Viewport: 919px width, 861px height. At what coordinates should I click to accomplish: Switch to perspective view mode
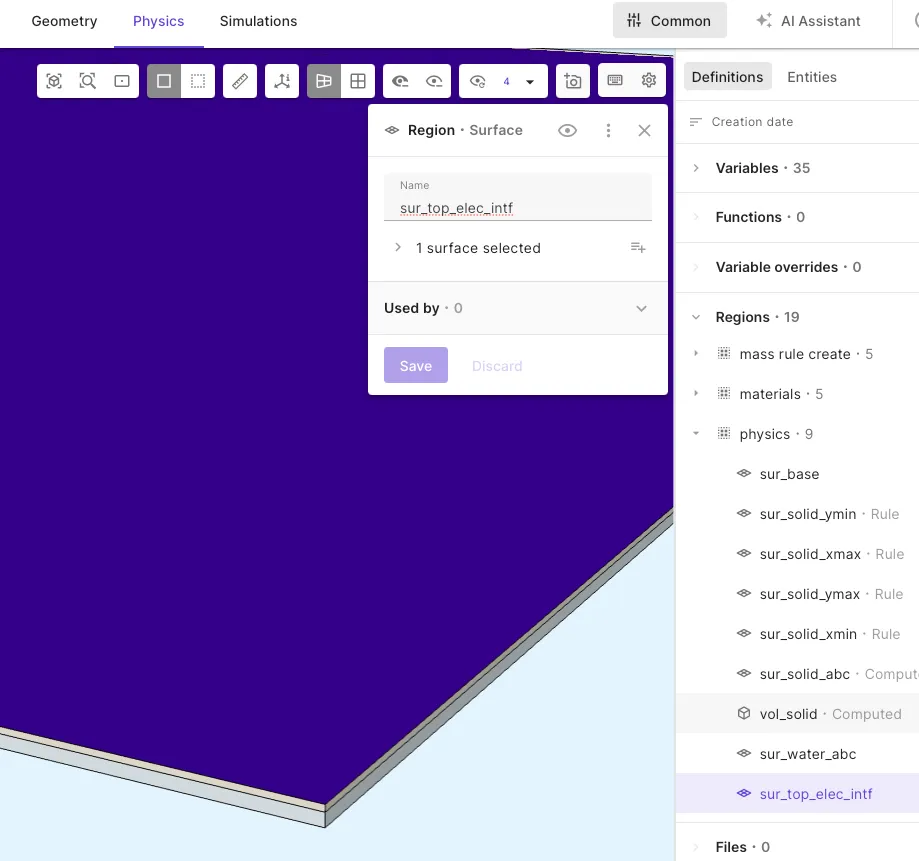324,81
